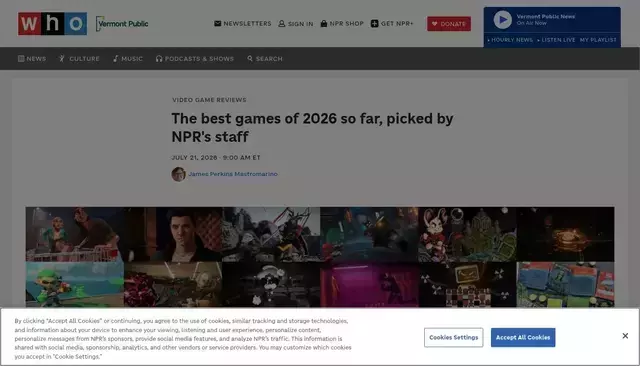Click the DONATE button
Screen dimensions: 640x366
[449, 24]
